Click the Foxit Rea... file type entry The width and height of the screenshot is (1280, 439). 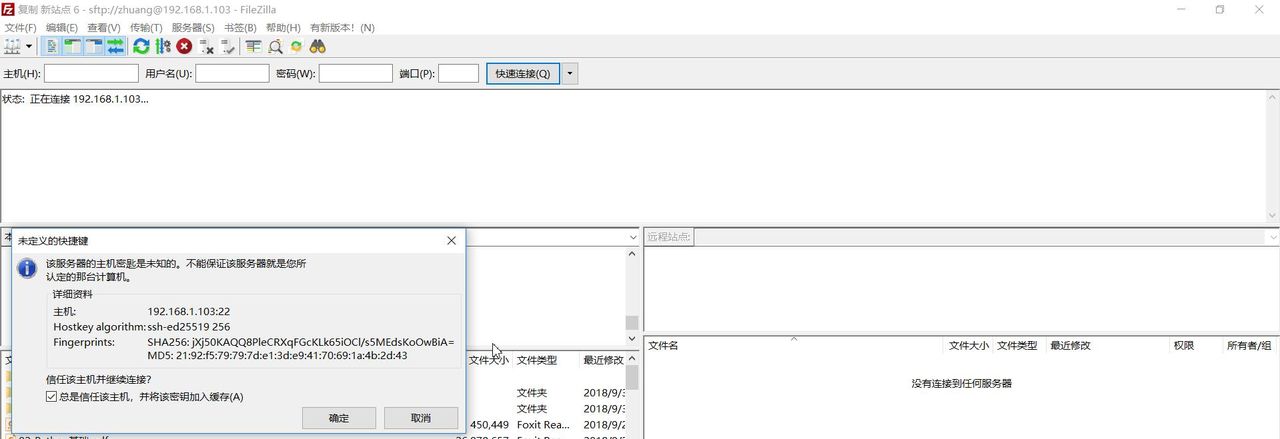(x=542, y=425)
